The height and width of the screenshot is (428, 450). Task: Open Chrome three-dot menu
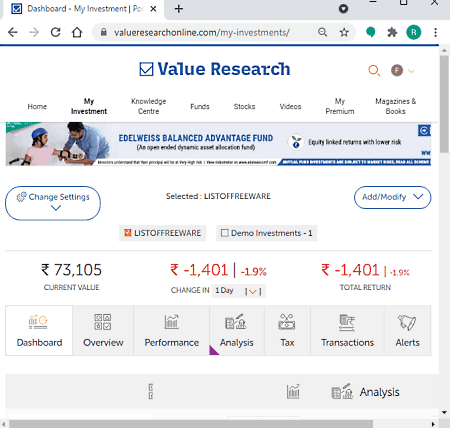(435, 32)
